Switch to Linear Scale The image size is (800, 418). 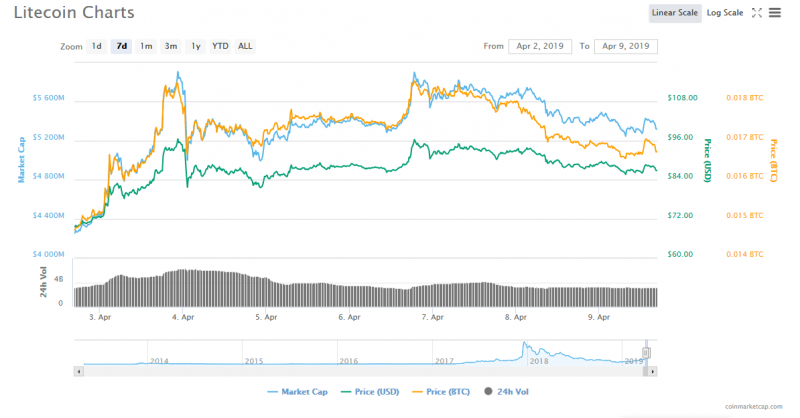coord(675,13)
